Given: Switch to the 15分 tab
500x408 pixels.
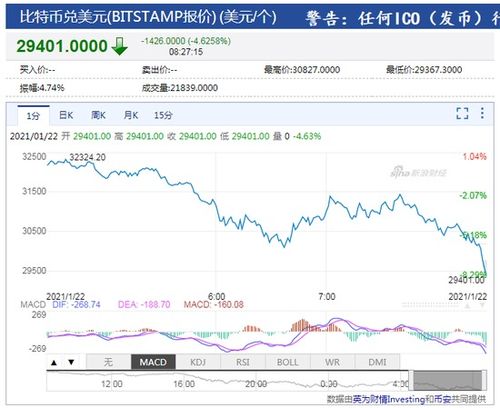Looking at the screenshot, I should click(163, 115).
